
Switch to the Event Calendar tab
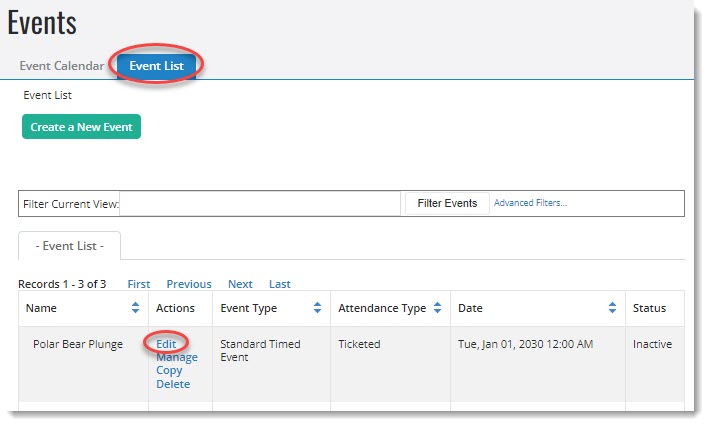[61, 66]
